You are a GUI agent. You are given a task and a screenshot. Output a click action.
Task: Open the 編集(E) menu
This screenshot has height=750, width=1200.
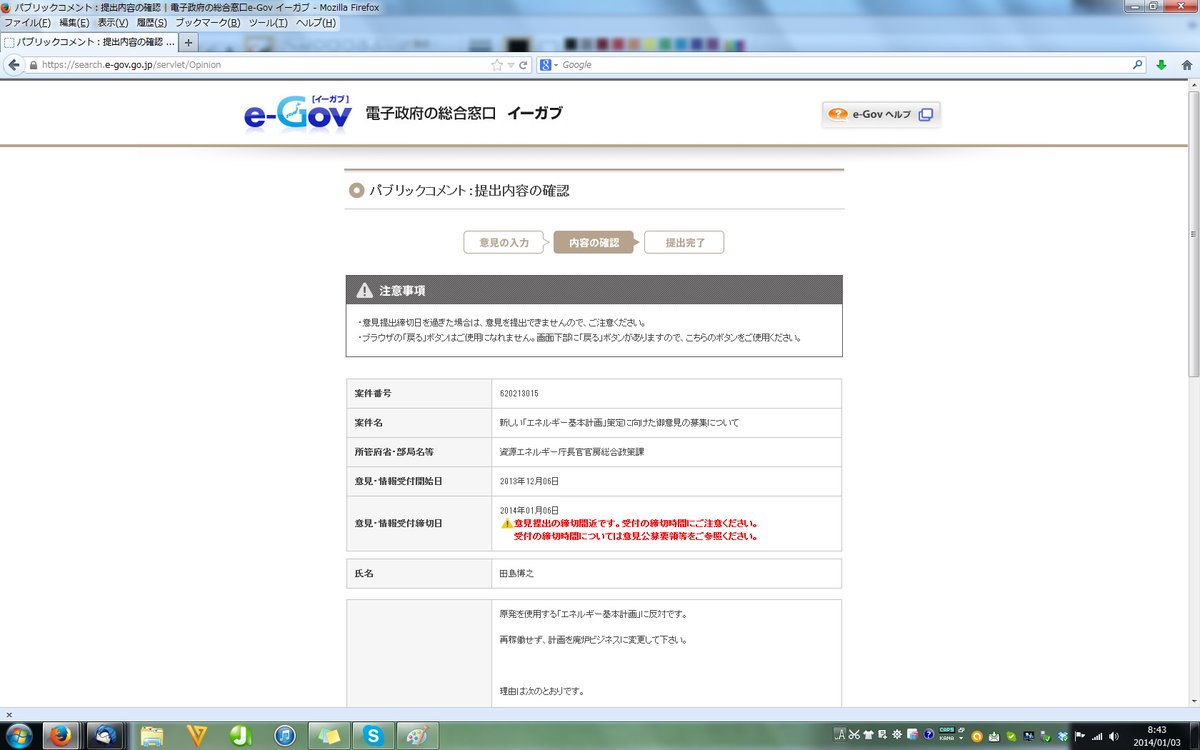click(x=74, y=22)
